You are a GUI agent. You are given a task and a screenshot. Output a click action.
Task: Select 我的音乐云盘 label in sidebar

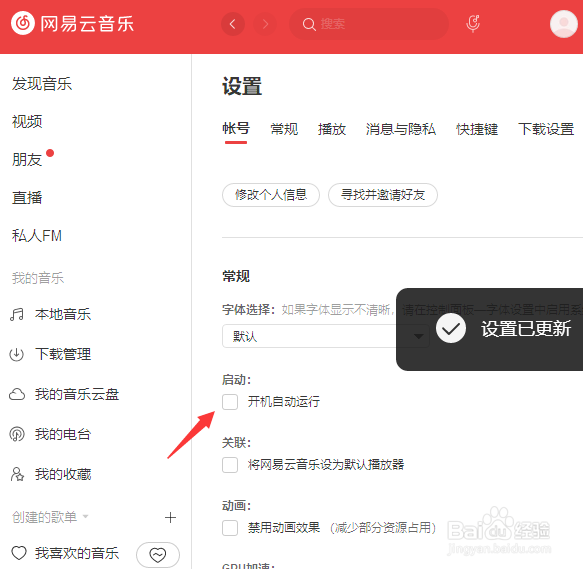[77, 394]
